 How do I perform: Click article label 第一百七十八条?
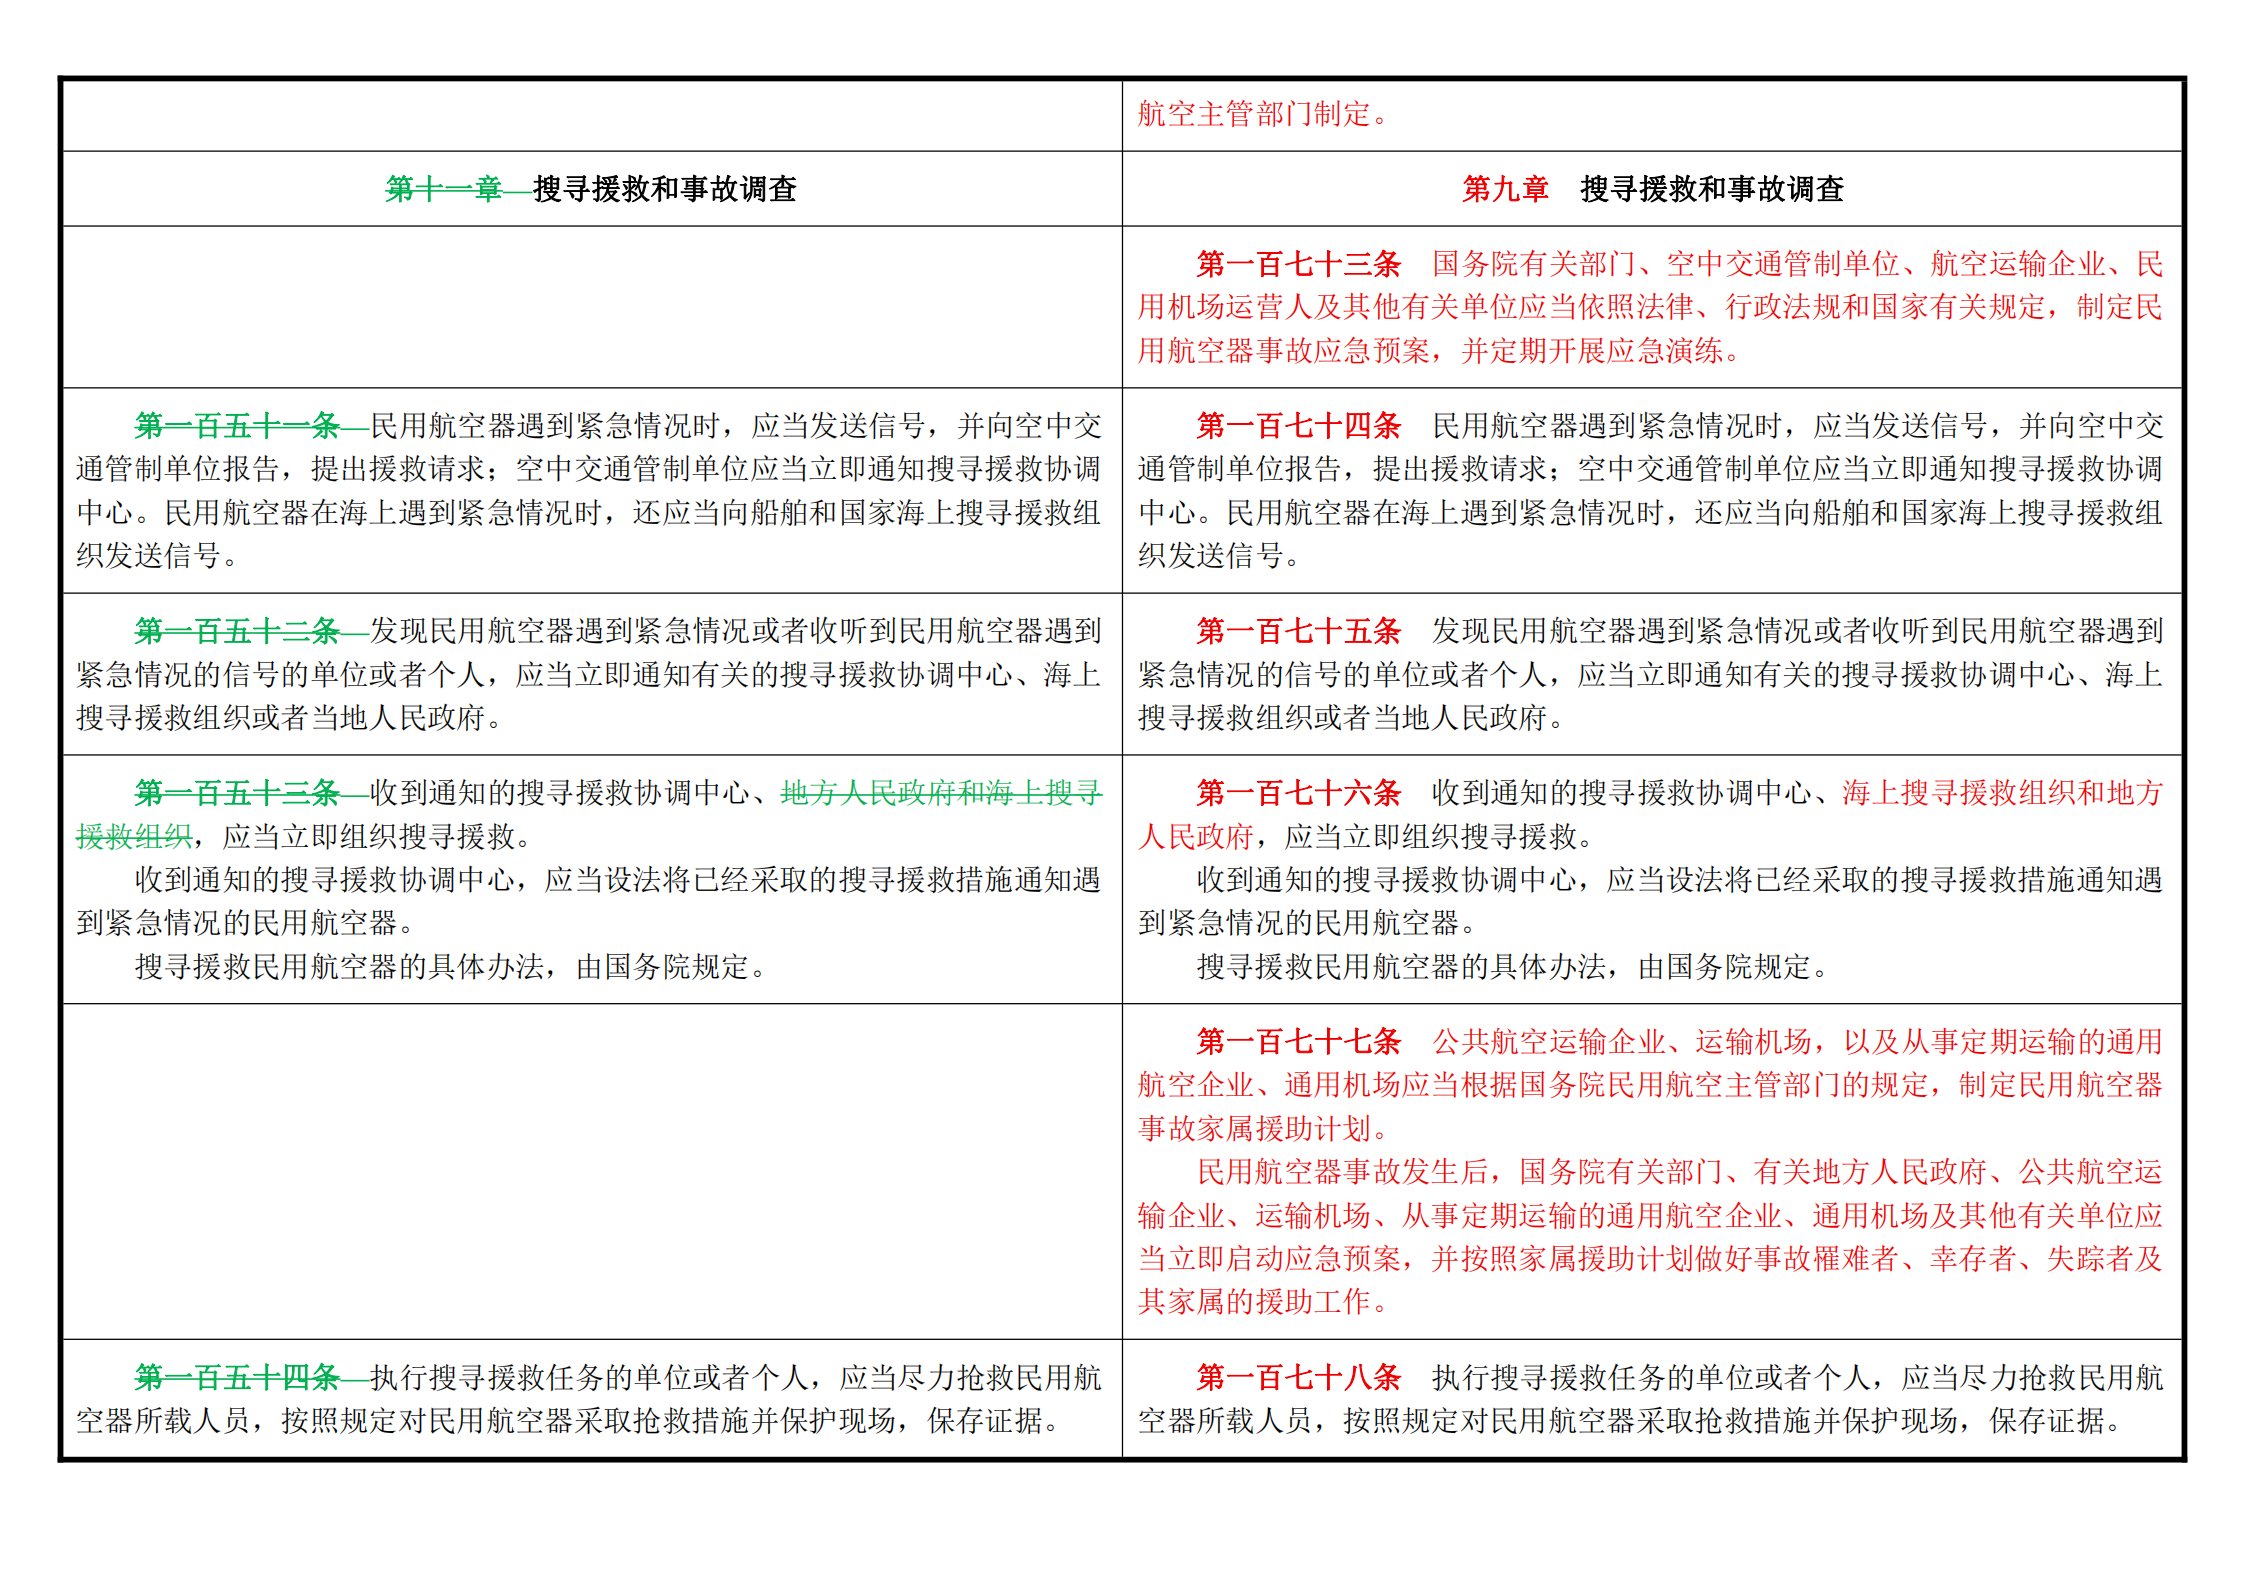1299,1378
